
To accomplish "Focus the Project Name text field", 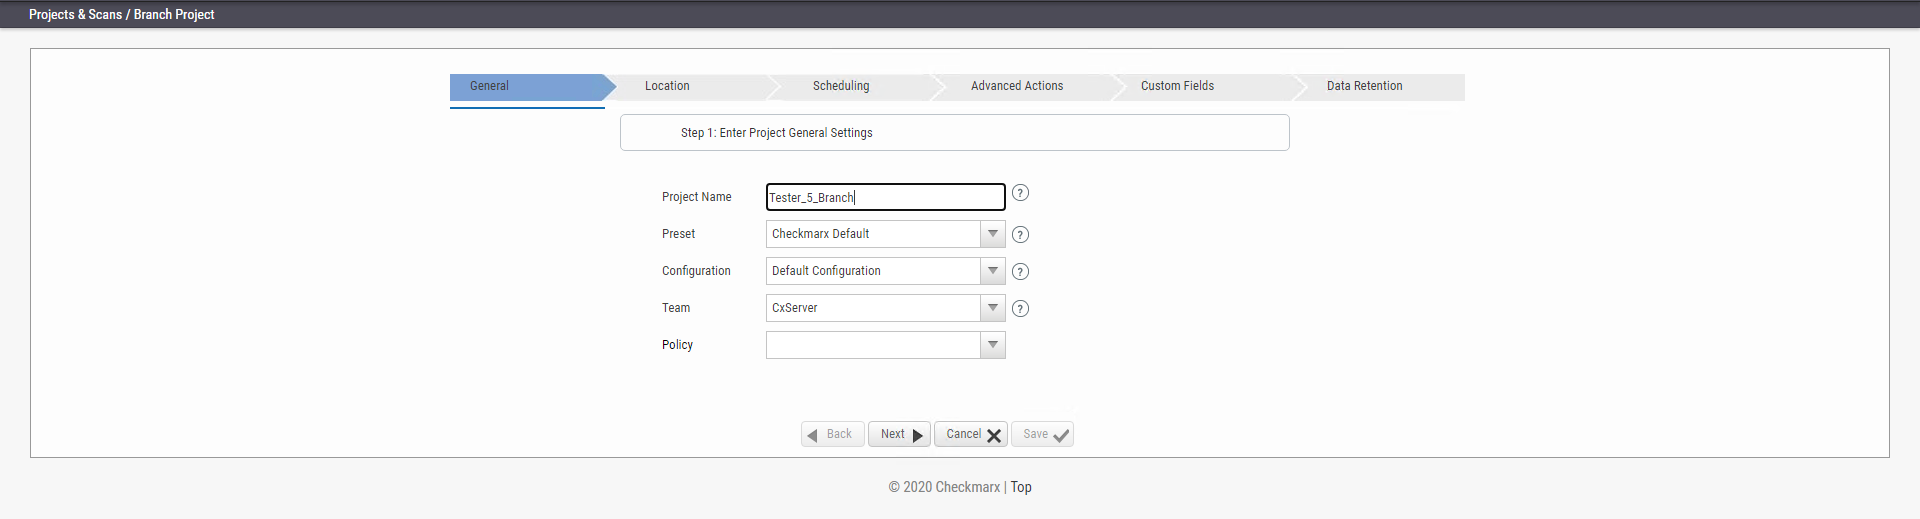I will point(885,197).
